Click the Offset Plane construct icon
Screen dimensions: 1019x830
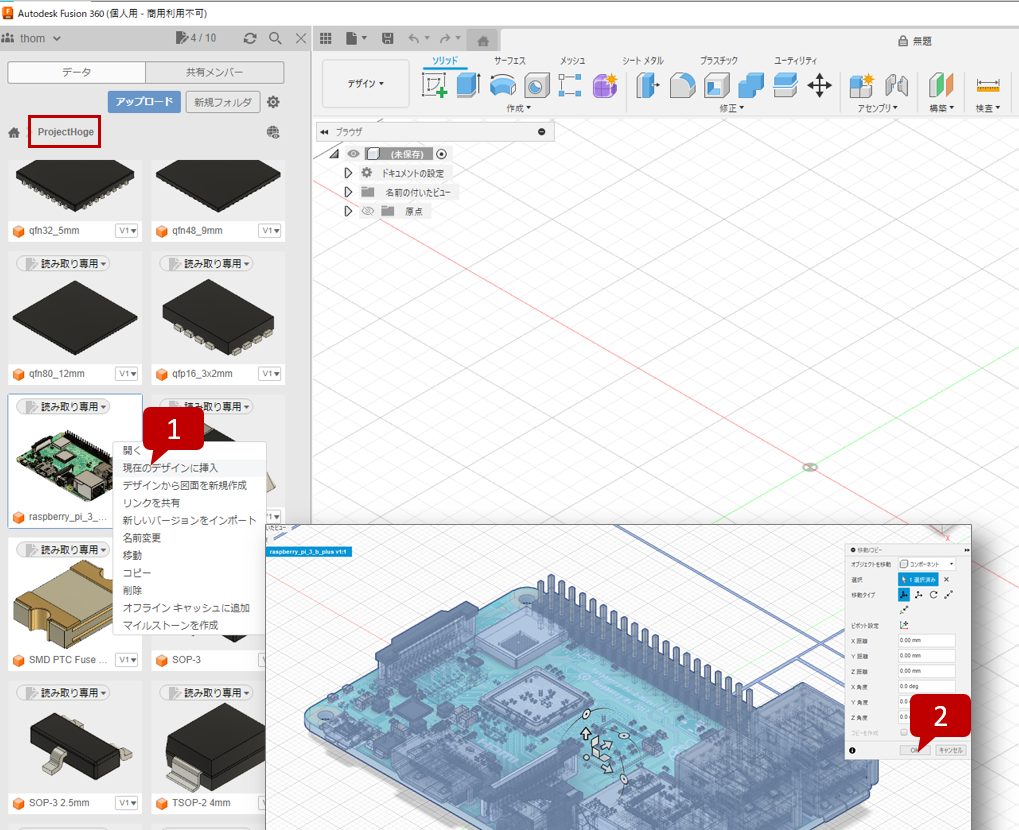[940, 85]
